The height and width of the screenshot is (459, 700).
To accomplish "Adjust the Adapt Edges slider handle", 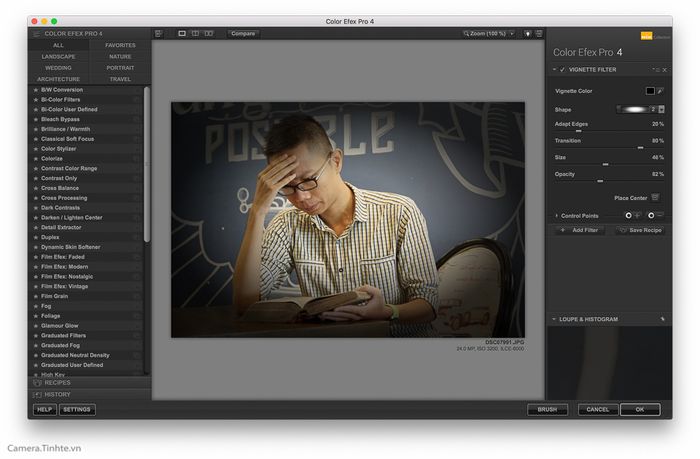I will (x=579, y=131).
